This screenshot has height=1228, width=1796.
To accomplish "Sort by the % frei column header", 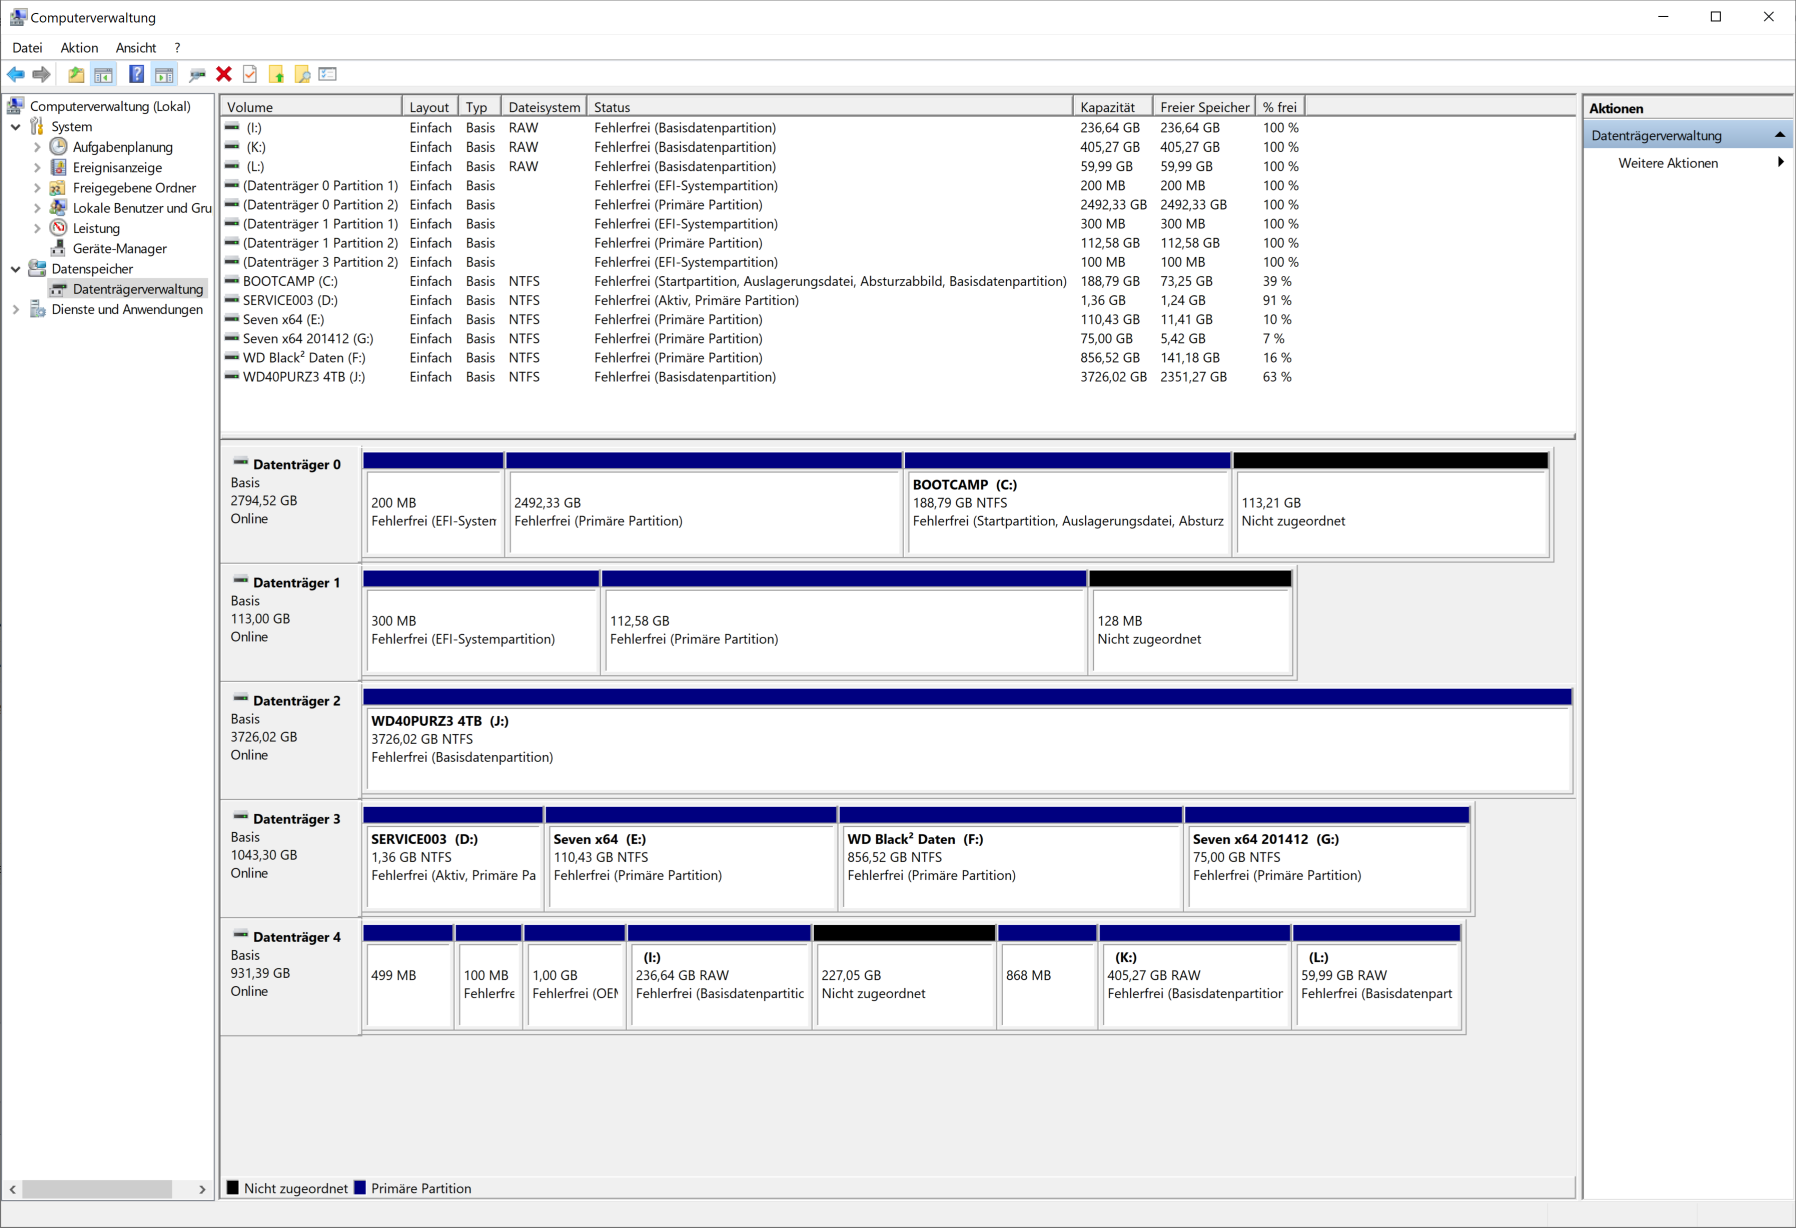I will pos(1281,107).
